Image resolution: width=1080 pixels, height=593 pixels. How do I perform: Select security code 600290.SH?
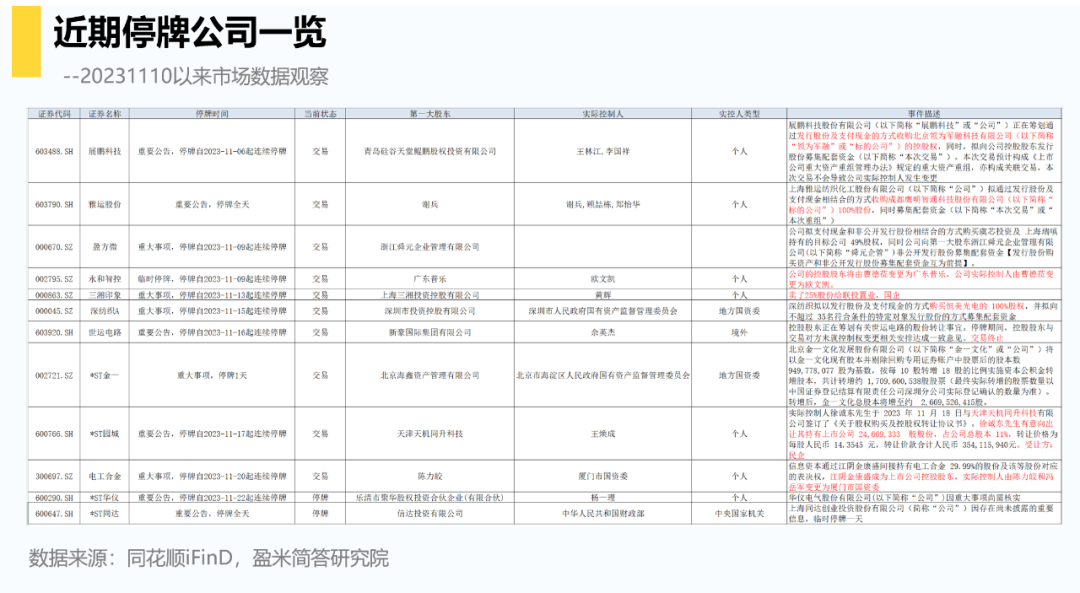pyautogui.click(x=54, y=497)
